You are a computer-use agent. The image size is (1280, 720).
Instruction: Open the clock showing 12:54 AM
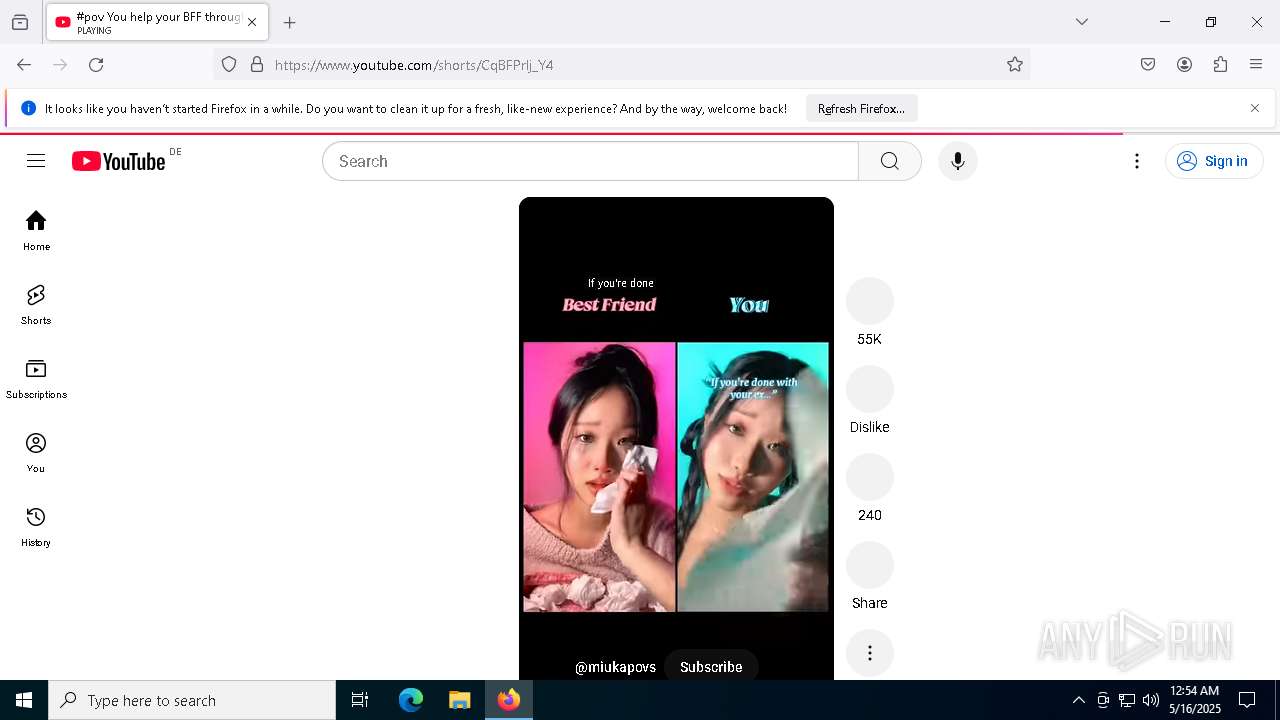(1195, 700)
